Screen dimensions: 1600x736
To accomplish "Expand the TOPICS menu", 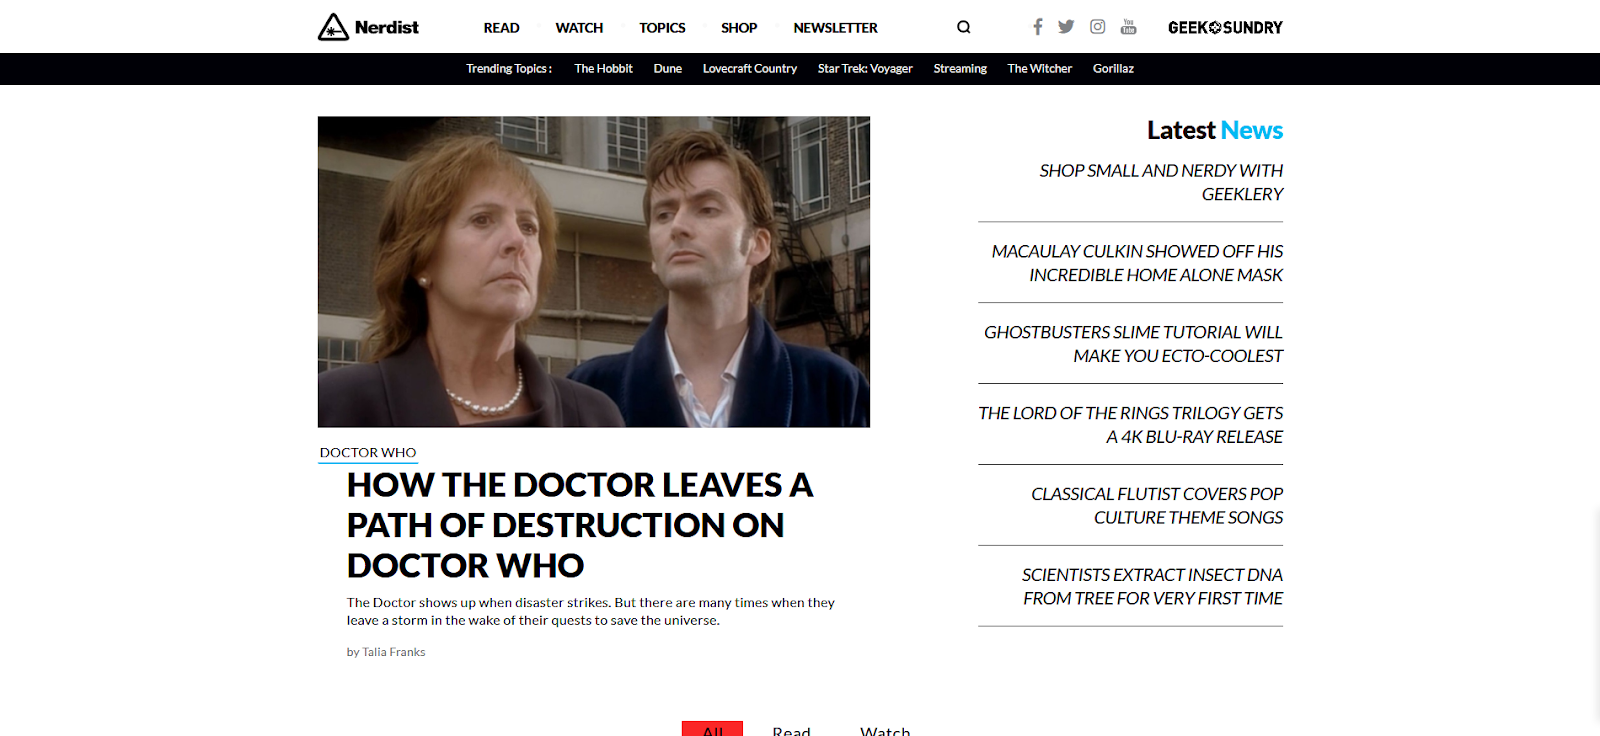I will (662, 28).
